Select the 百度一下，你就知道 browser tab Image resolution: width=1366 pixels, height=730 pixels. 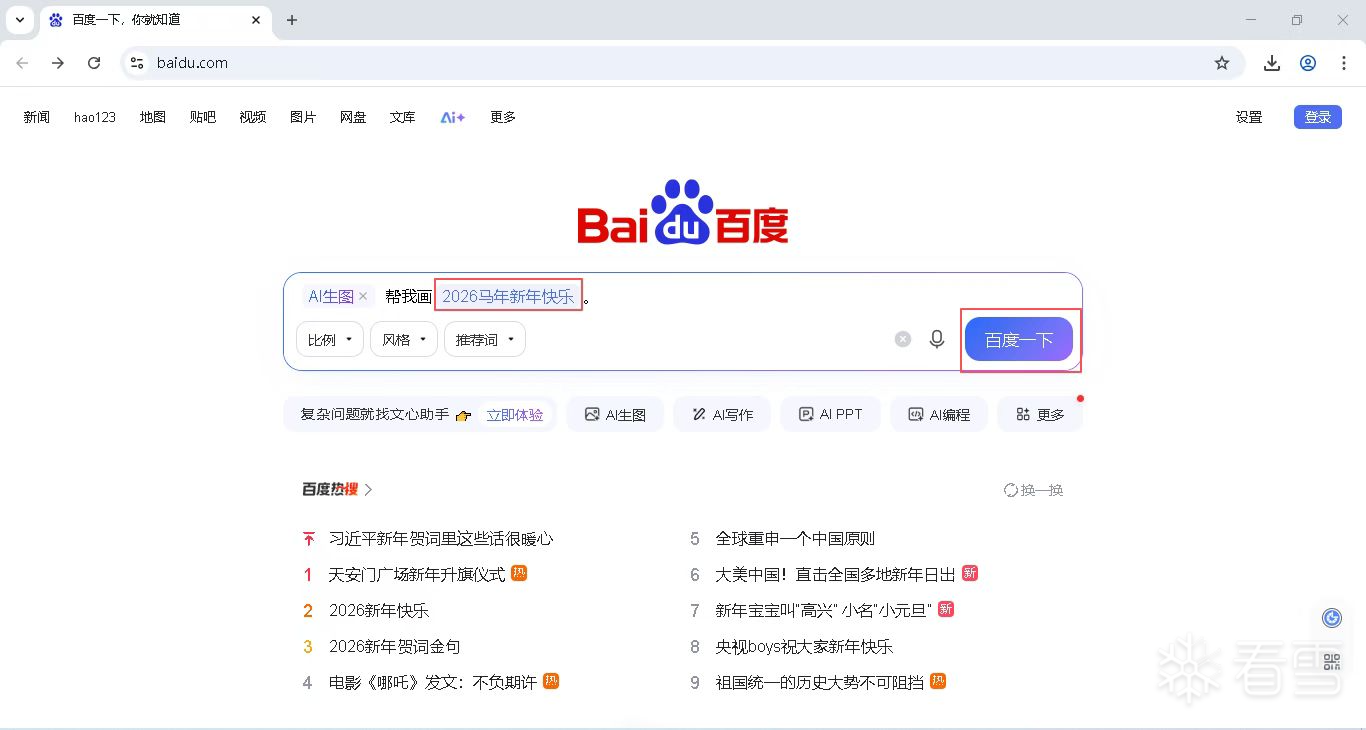(x=156, y=20)
